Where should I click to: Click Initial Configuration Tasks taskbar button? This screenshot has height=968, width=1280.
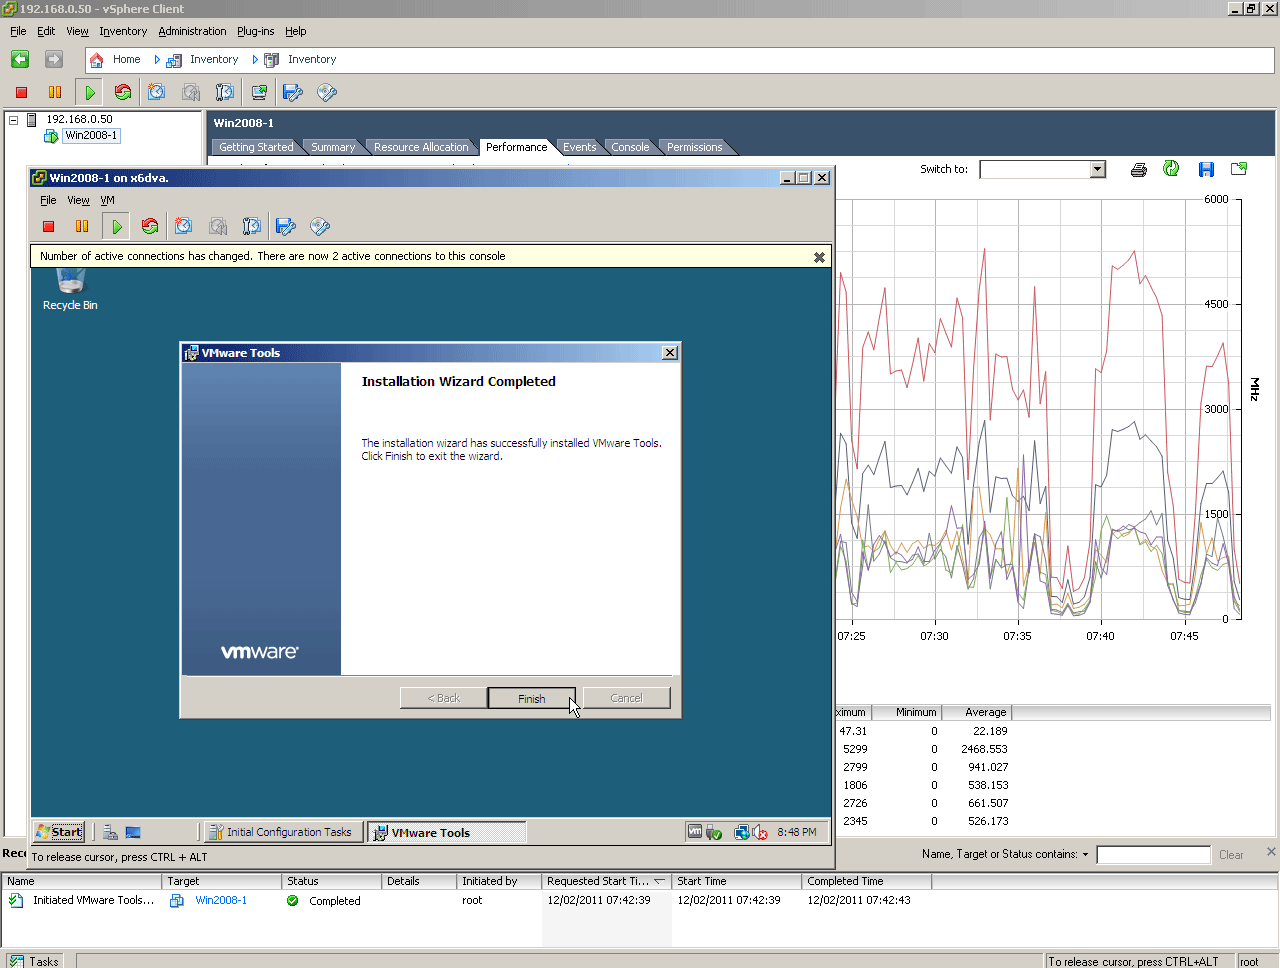(x=283, y=832)
